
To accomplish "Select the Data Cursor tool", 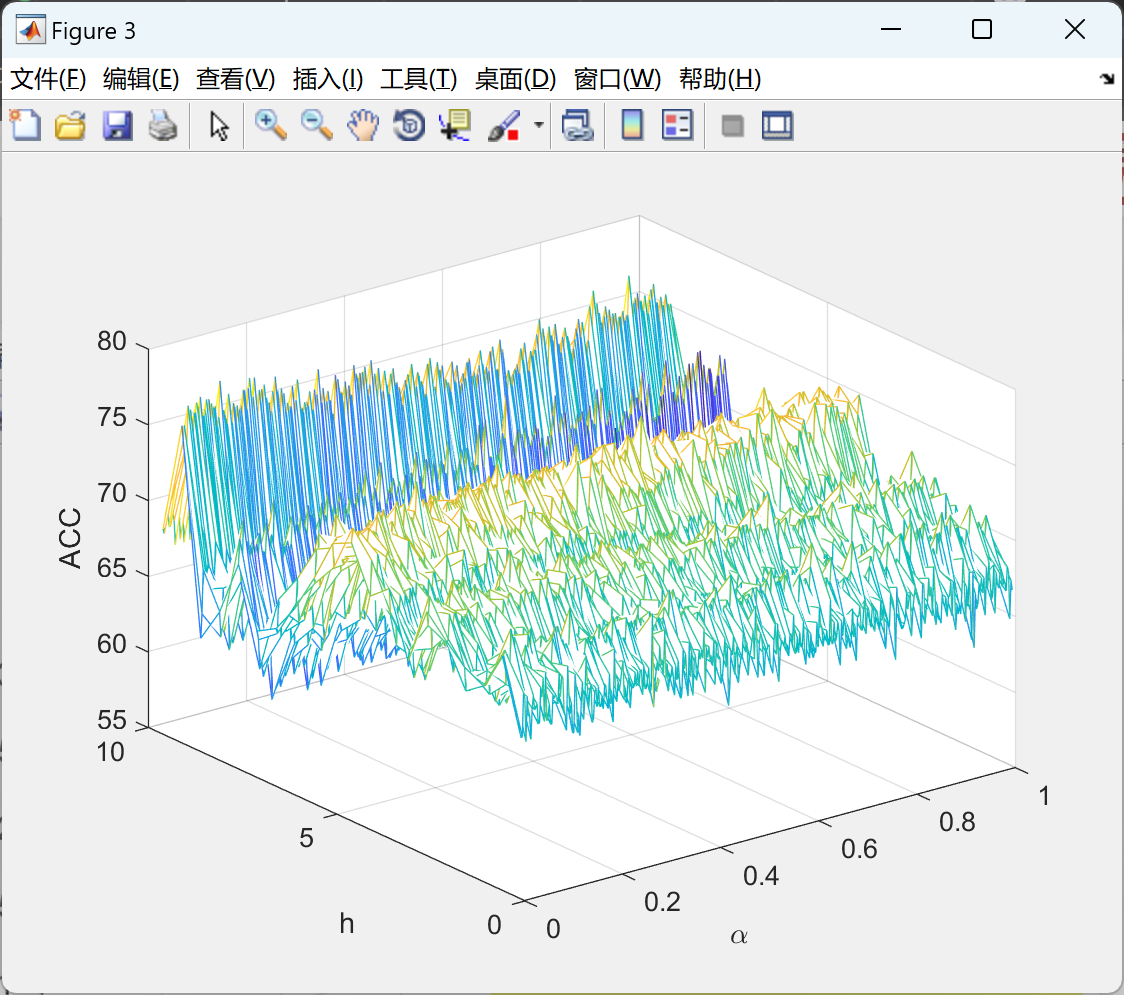I will tap(455, 125).
